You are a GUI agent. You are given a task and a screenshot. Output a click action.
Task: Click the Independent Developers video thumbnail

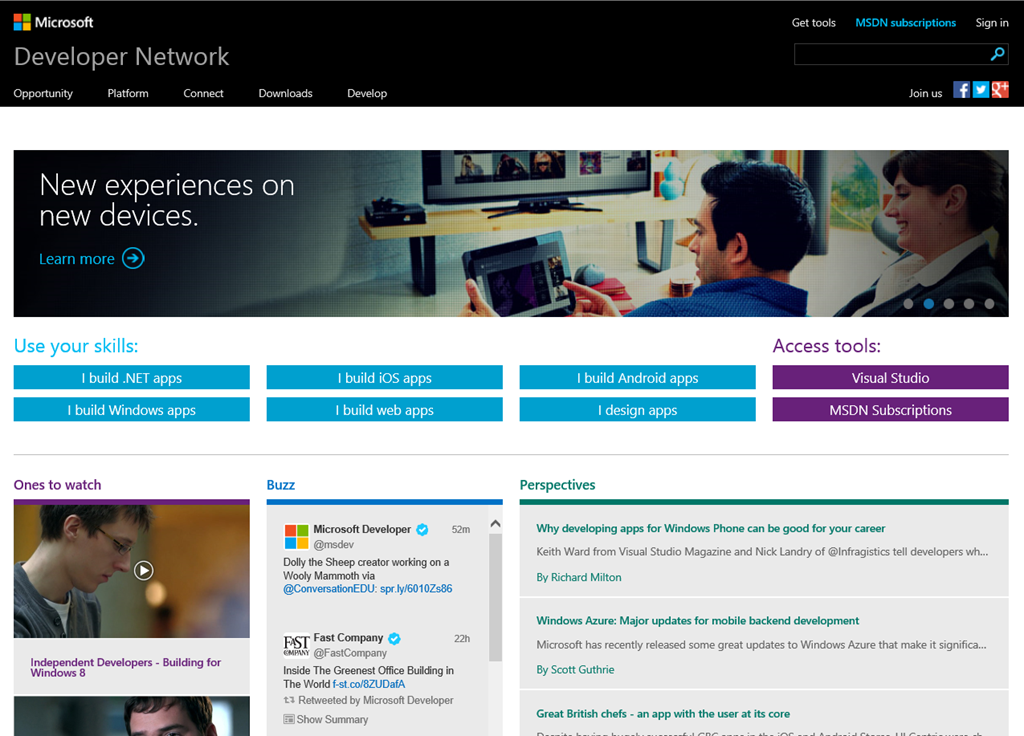click(x=132, y=571)
